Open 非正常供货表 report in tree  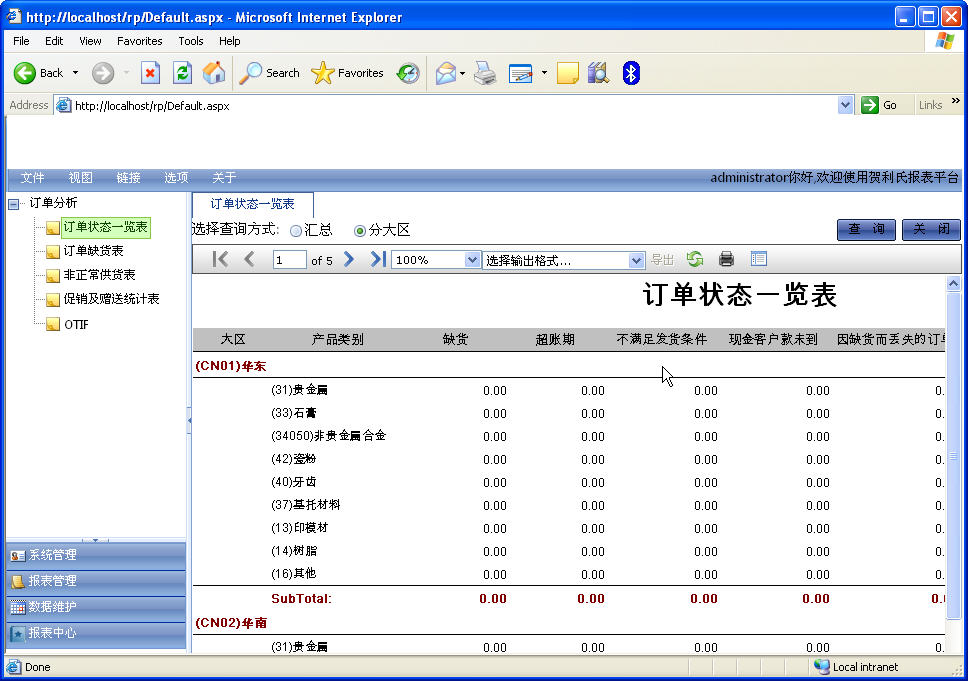pos(99,275)
